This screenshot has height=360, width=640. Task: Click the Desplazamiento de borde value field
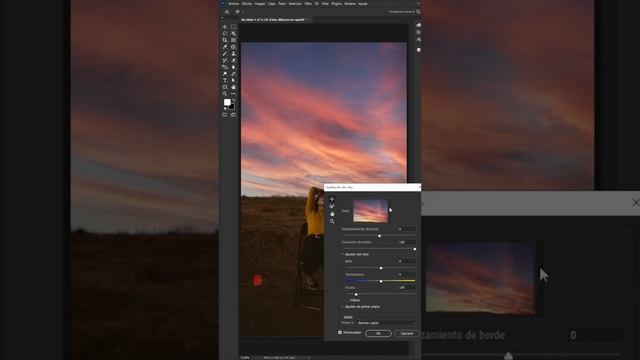point(407,229)
